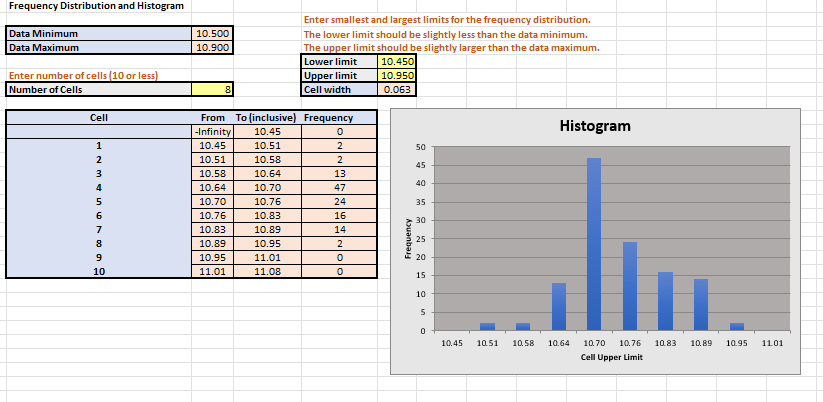The height and width of the screenshot is (402, 823).
Task: Select the histogram bar at 10.89
Action: click(x=701, y=305)
